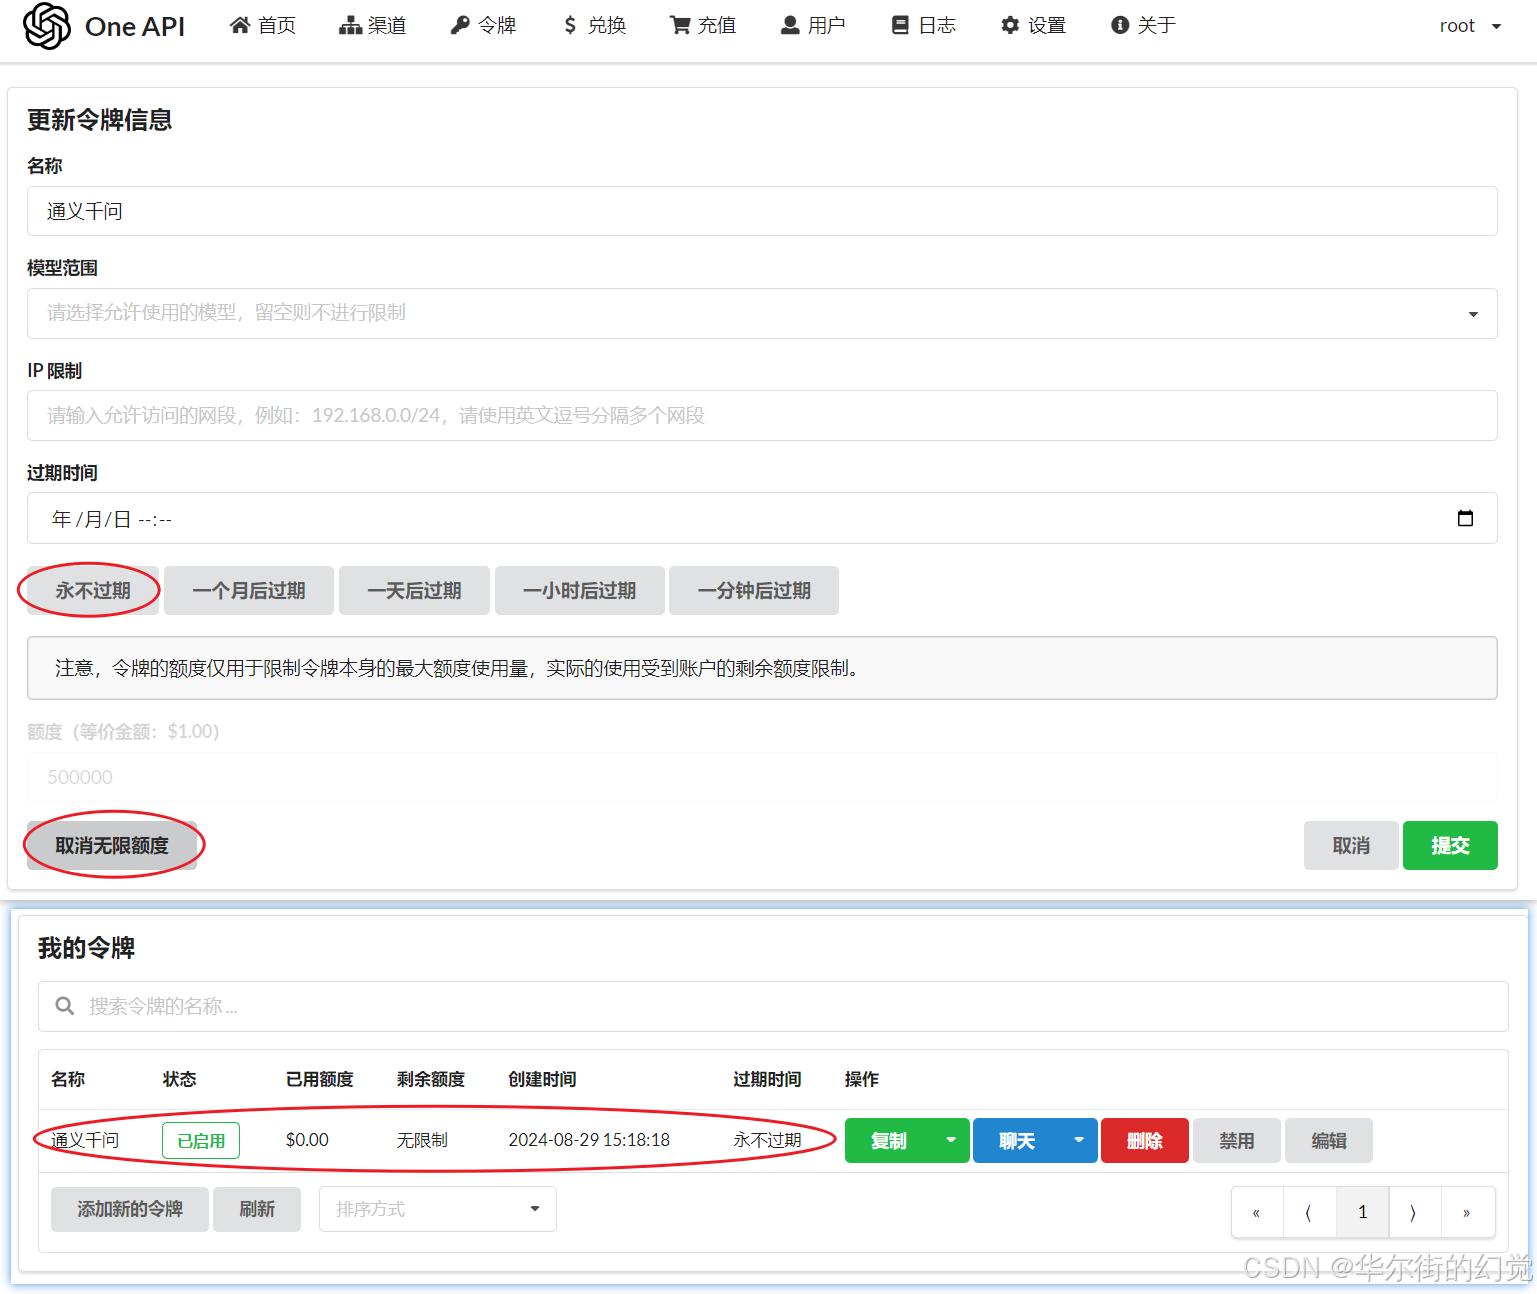Image resolution: width=1537 pixels, height=1294 pixels.
Task: Submit the form with 提交
Action: pos(1450,846)
